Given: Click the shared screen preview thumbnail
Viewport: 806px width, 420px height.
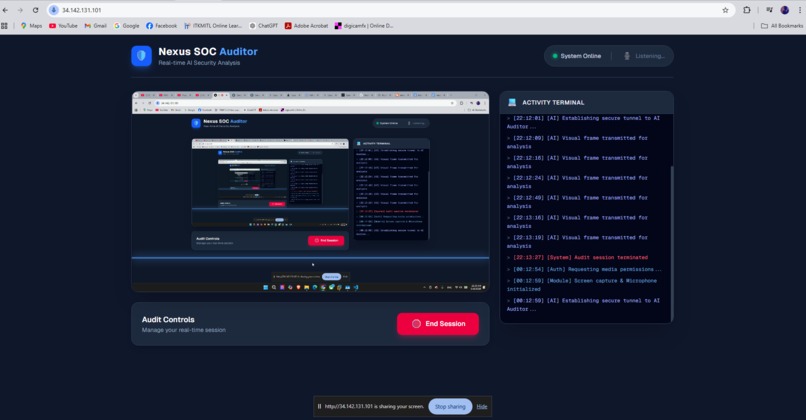Looking at the screenshot, I should click(310, 192).
